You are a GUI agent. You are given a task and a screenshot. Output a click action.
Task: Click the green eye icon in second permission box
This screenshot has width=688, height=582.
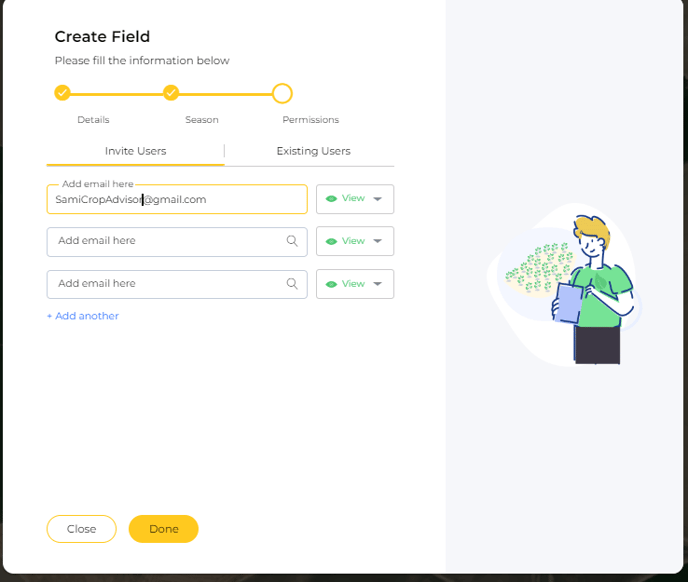coord(331,241)
